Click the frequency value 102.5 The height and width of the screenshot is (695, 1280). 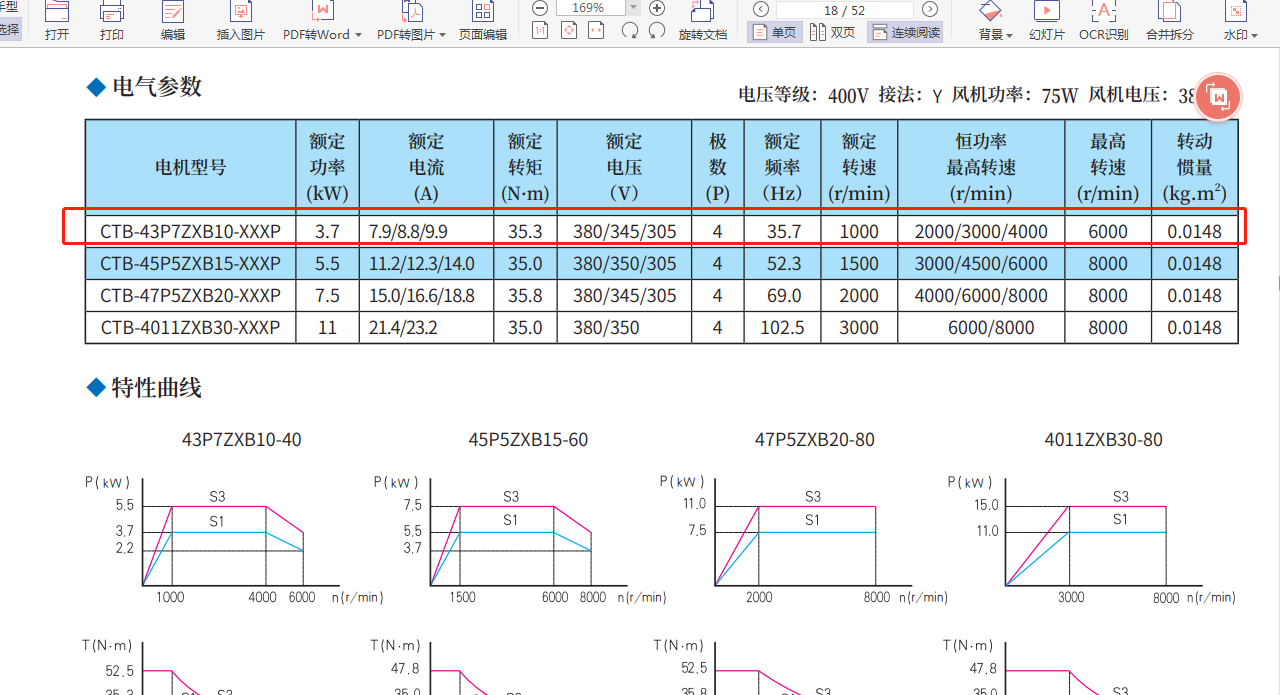pyautogui.click(x=782, y=328)
